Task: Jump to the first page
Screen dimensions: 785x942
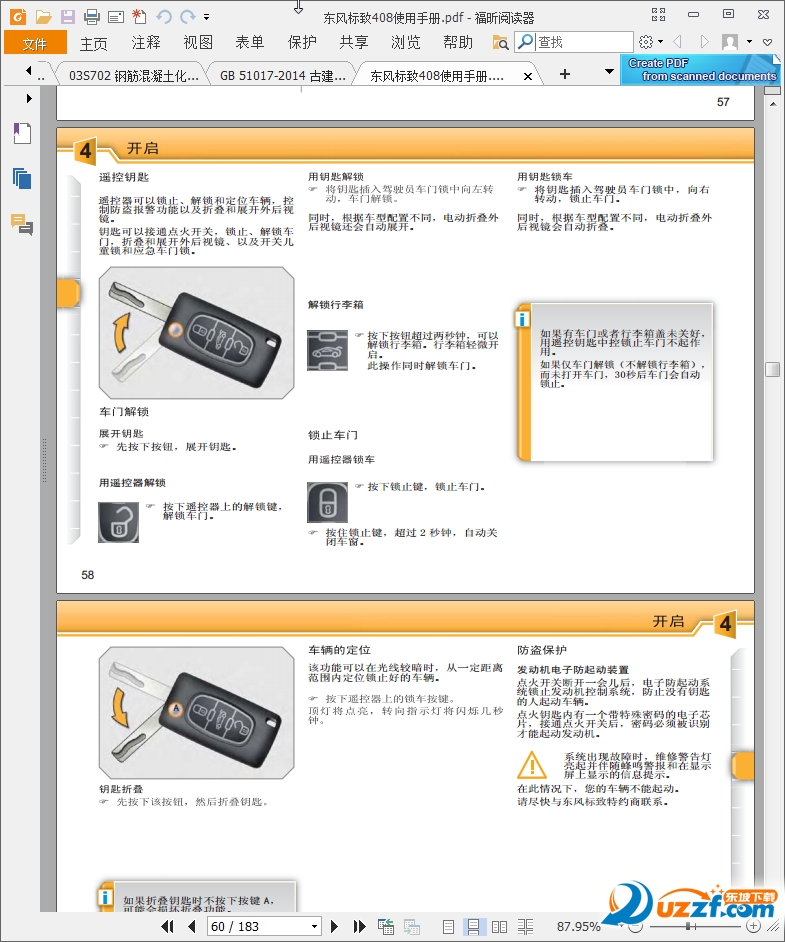Action: click(x=168, y=926)
